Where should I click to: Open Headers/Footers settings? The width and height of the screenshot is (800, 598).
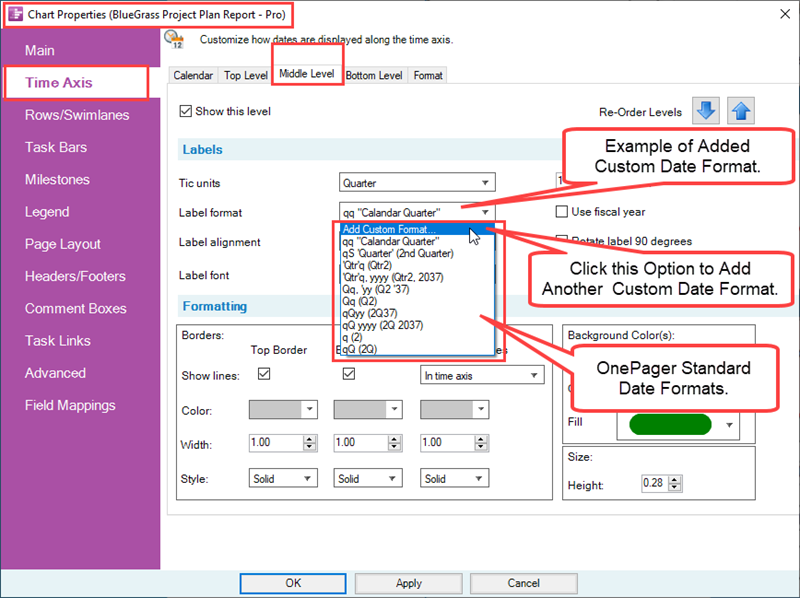click(75, 277)
